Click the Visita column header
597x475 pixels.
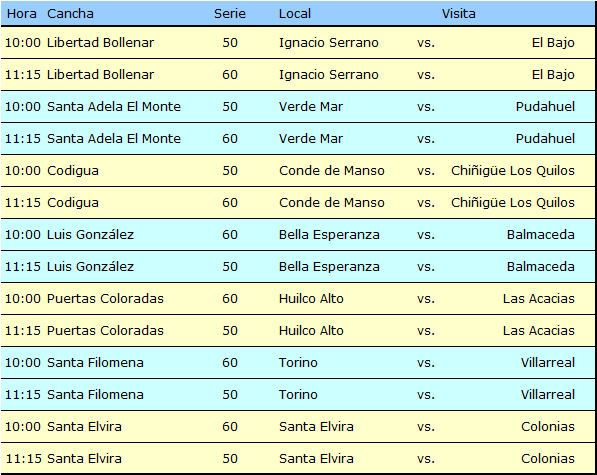(458, 14)
